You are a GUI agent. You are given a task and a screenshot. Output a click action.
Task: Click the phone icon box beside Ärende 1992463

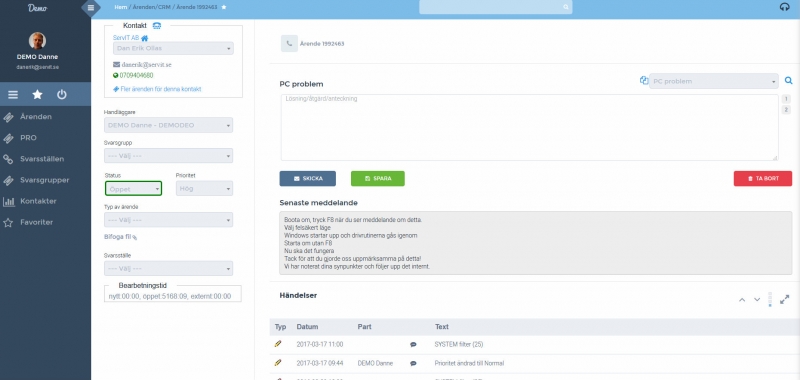pyautogui.click(x=289, y=44)
